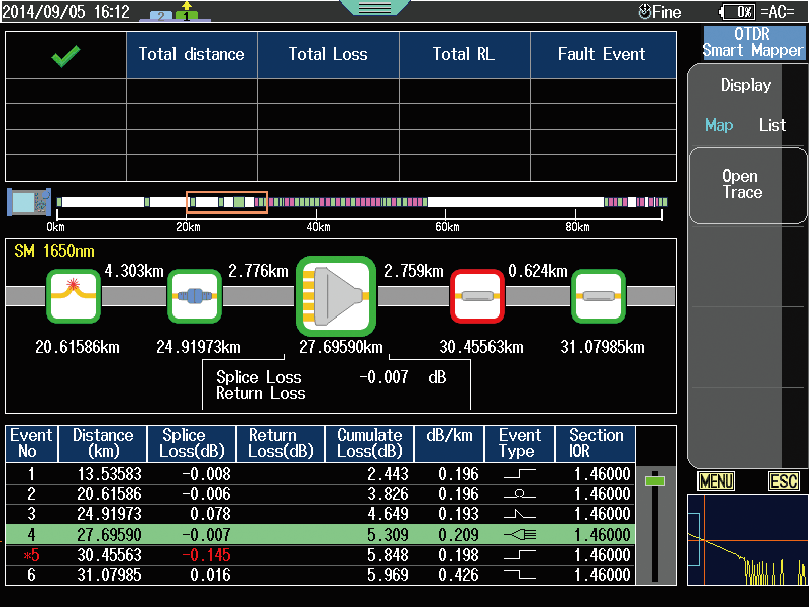
Task: Select the splice event icon at 31.07985km
Action: click(x=598, y=296)
